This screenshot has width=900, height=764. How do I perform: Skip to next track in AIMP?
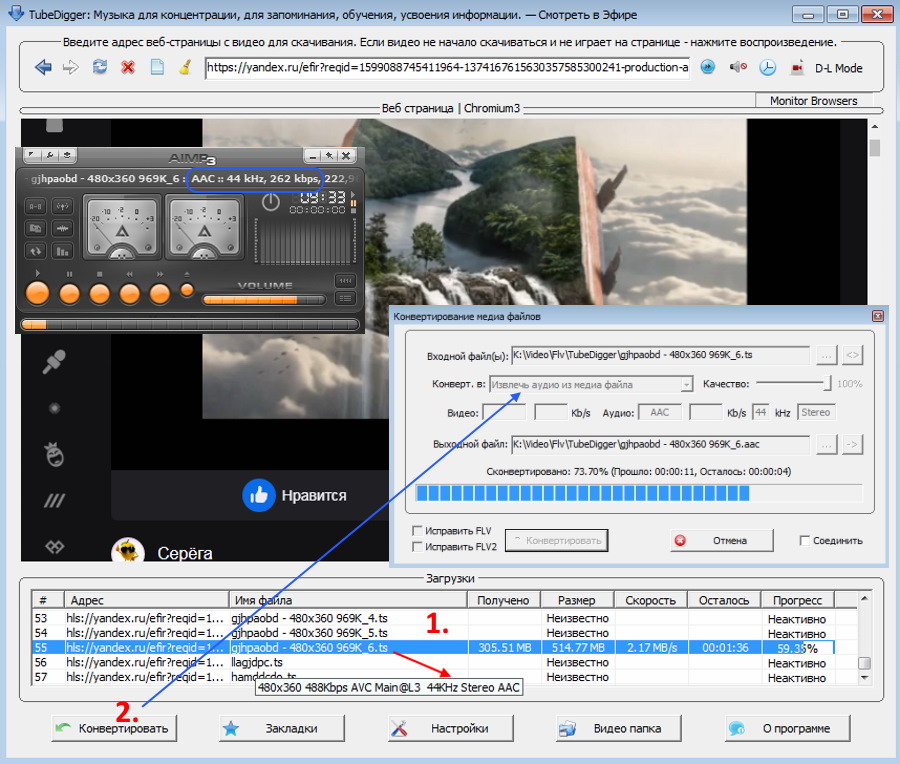(x=160, y=294)
